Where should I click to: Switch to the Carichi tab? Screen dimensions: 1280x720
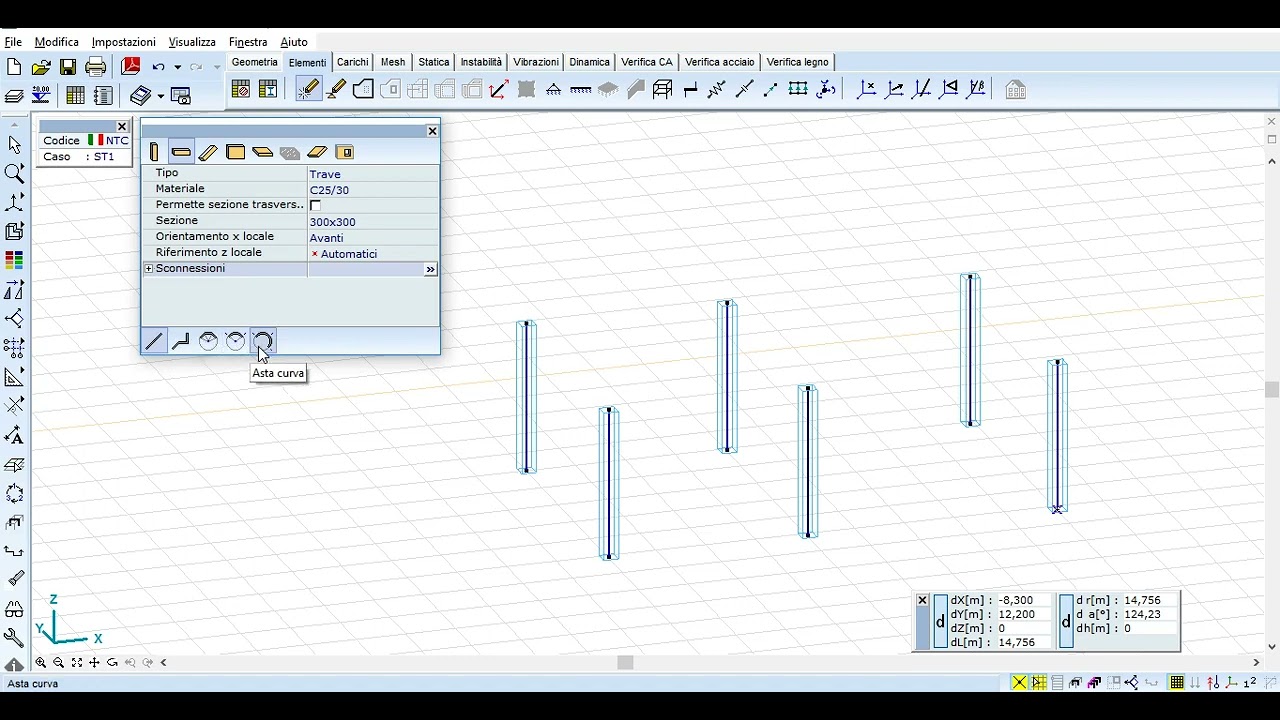tap(352, 62)
